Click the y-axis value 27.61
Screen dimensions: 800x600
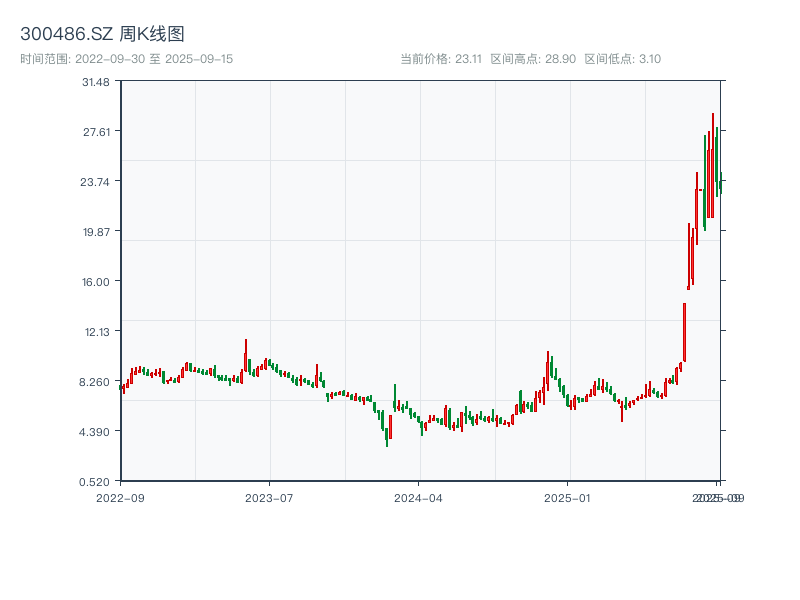click(x=96, y=132)
